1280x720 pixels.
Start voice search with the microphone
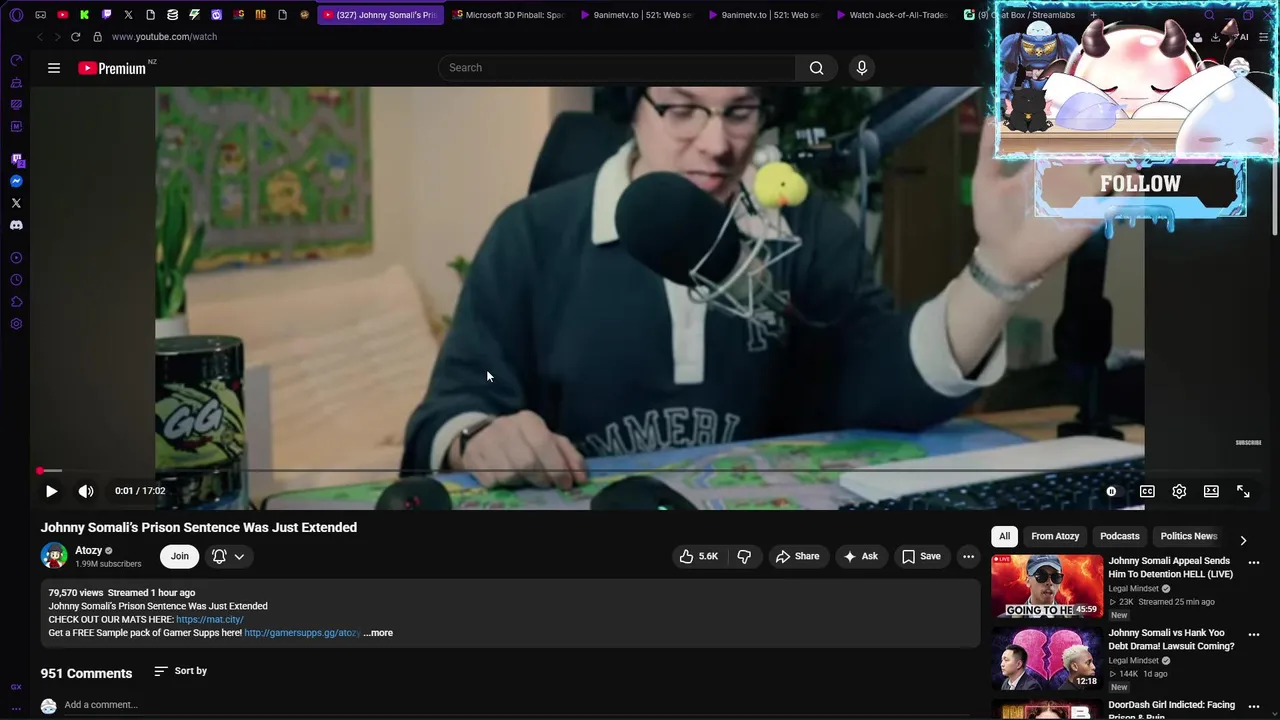point(862,68)
